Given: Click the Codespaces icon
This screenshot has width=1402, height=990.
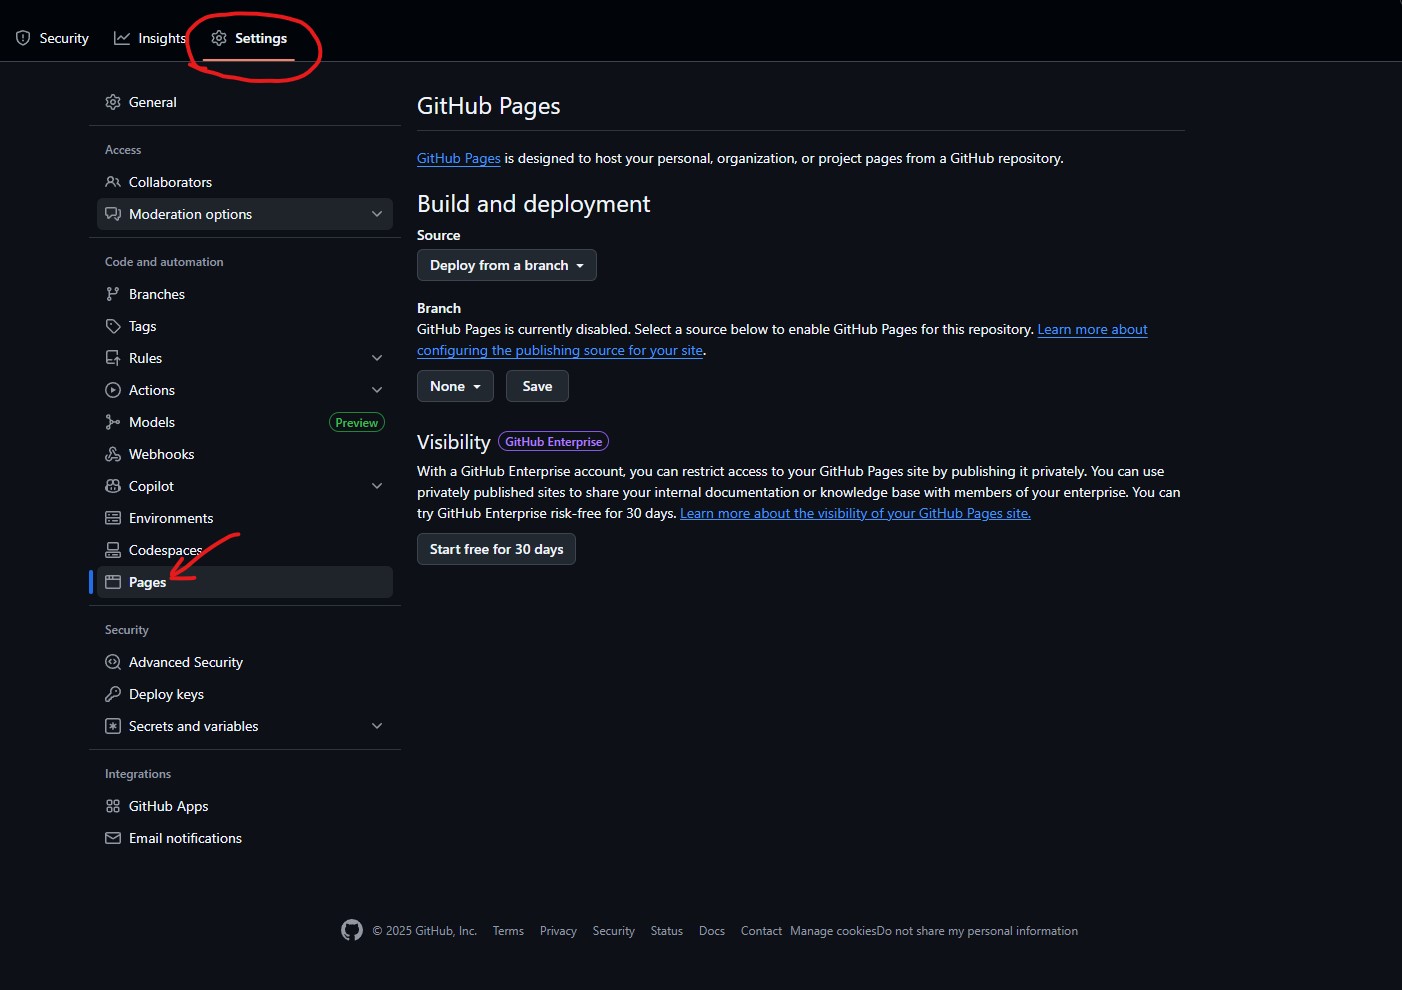Looking at the screenshot, I should (x=113, y=550).
